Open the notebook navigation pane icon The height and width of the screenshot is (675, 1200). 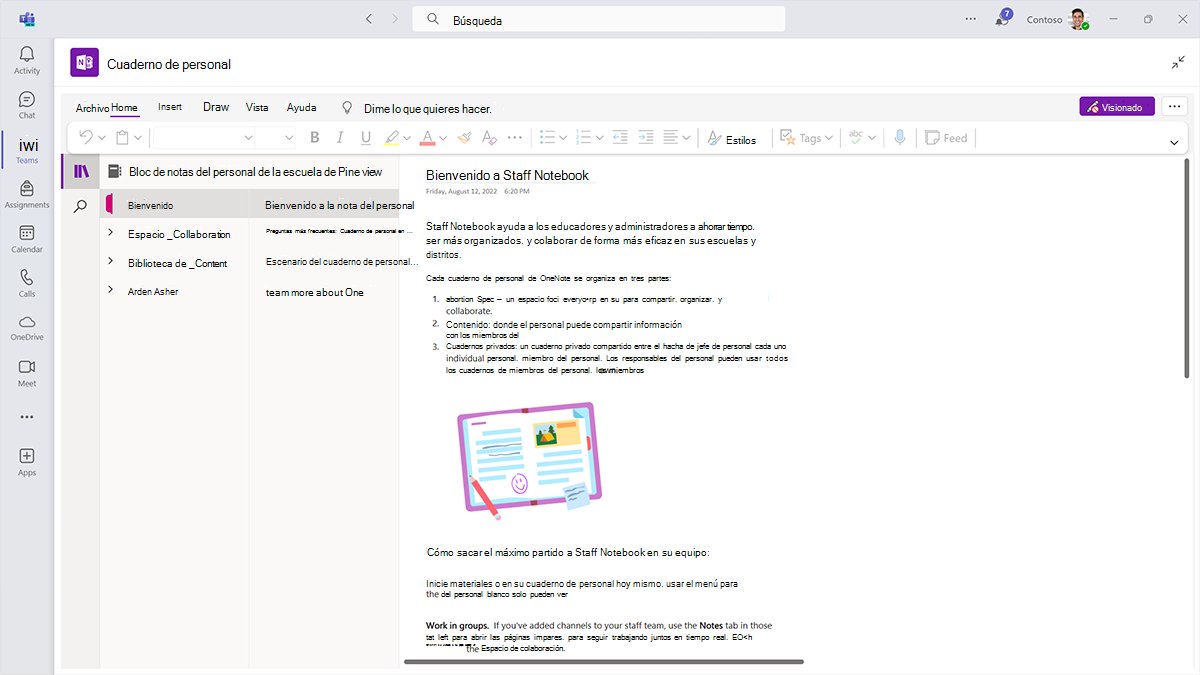(81, 171)
